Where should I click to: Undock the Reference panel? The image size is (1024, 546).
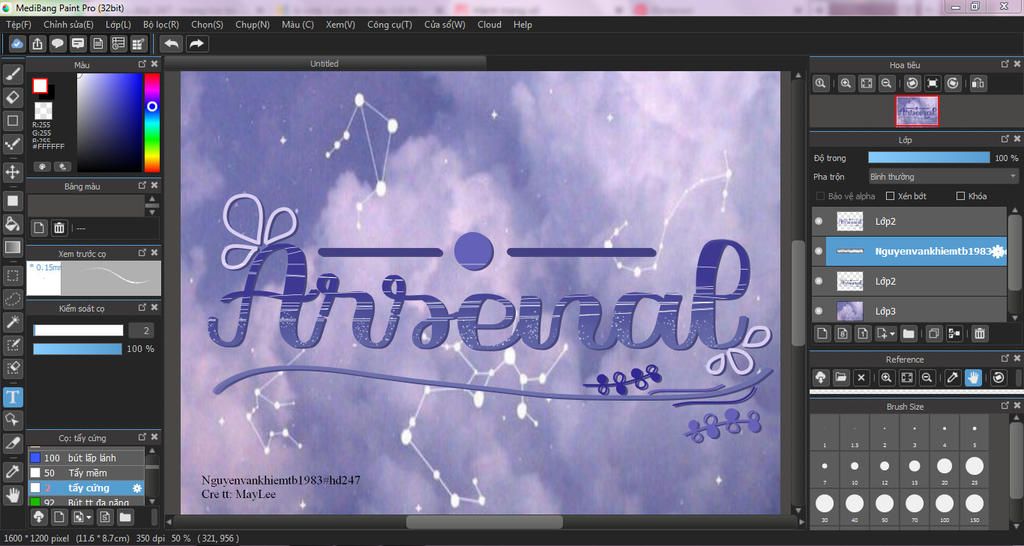tap(1004, 359)
